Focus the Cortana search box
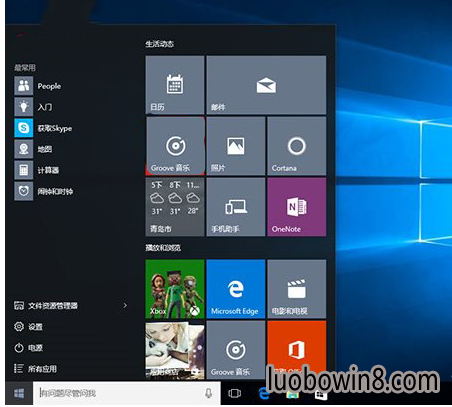 point(127,393)
